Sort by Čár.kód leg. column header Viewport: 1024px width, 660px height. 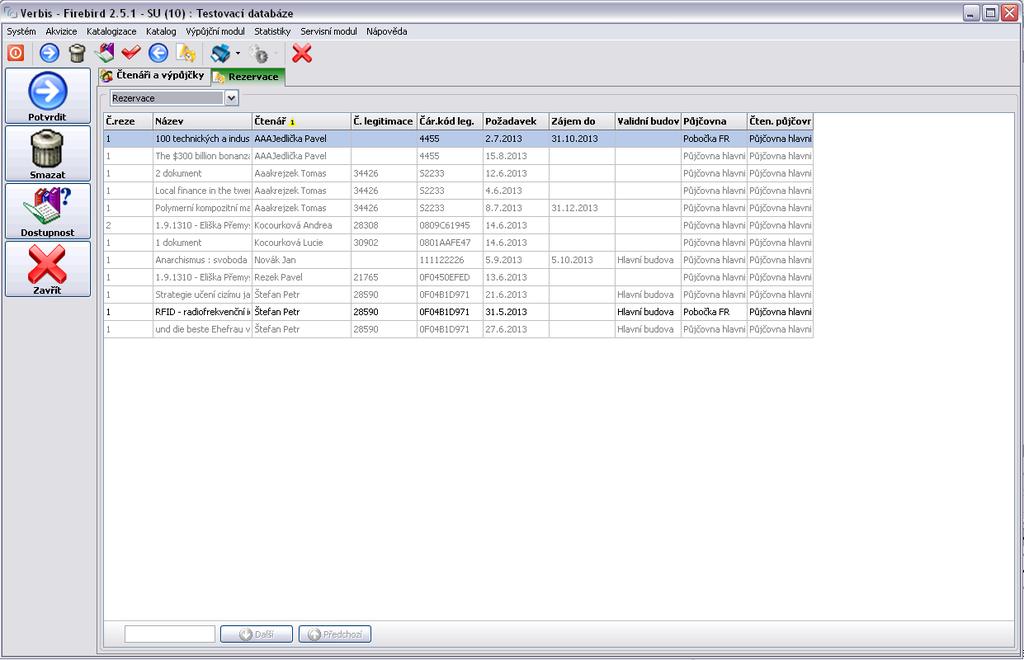450,121
